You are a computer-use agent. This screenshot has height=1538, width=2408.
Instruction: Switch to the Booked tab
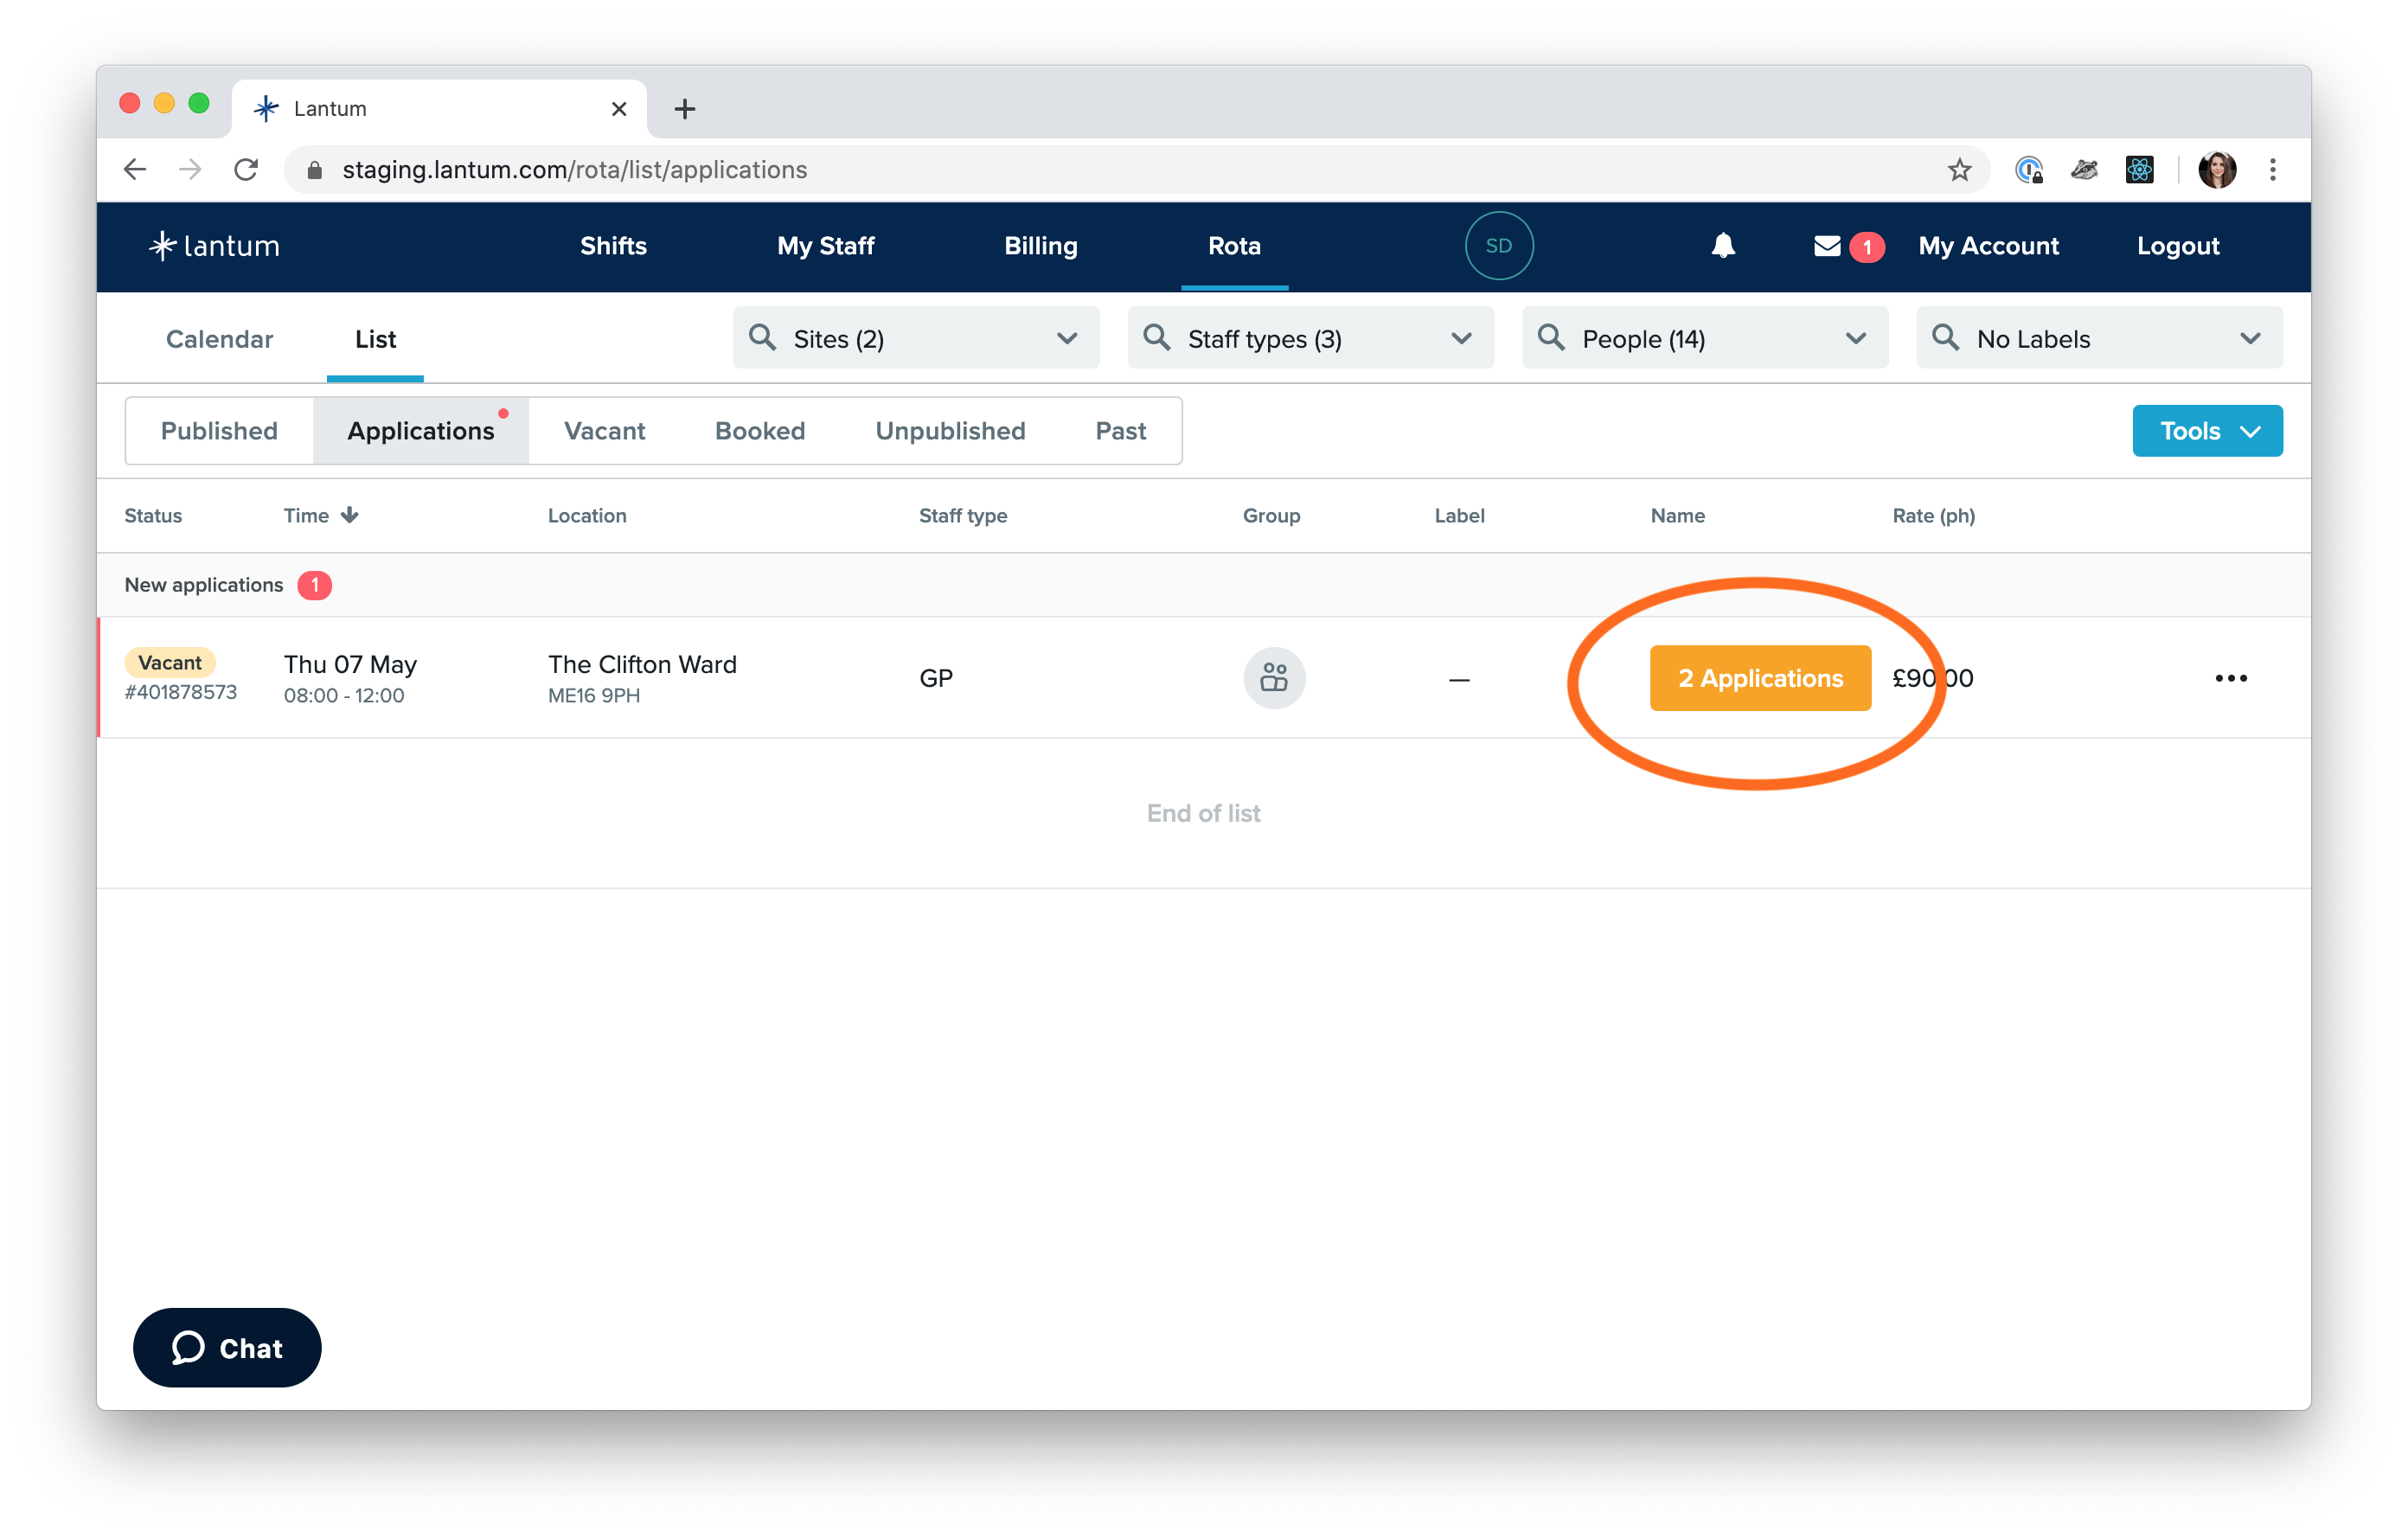click(760, 431)
